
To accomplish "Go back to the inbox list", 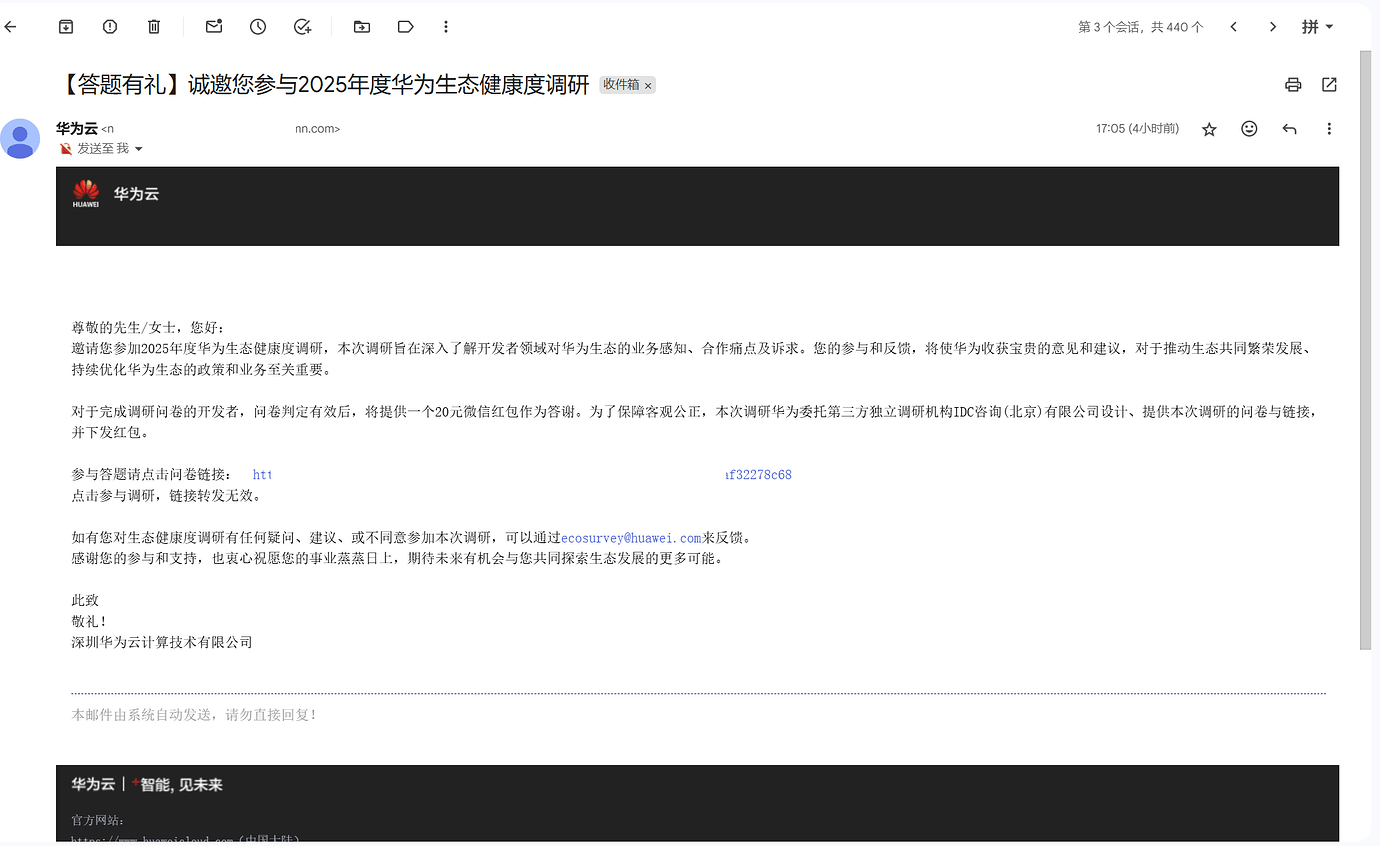I will (x=11, y=27).
